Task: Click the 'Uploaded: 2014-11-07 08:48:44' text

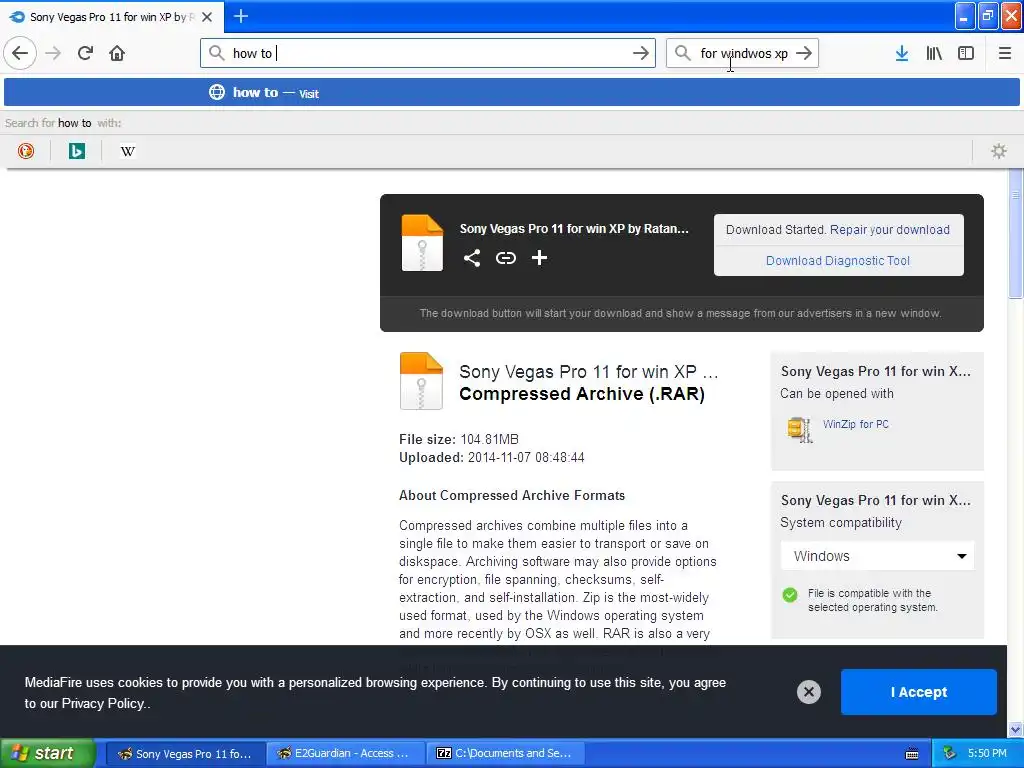Action: point(491,458)
